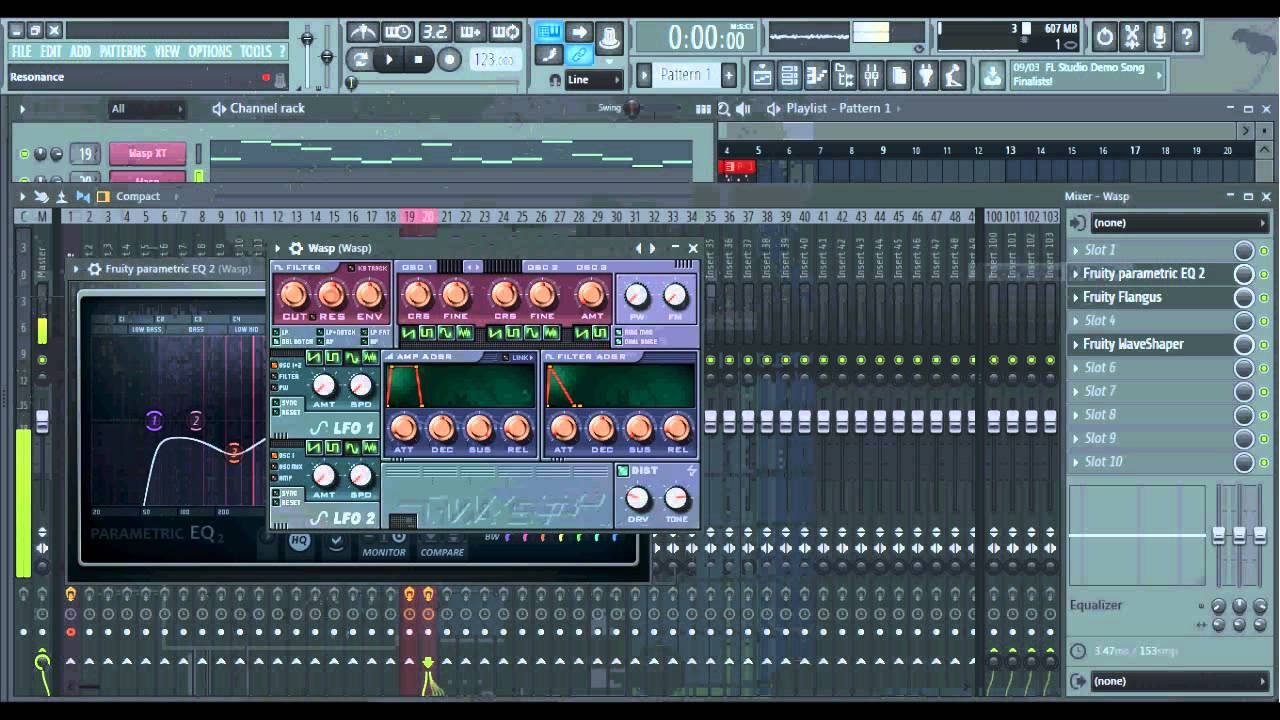Image resolution: width=1280 pixels, height=720 pixels.
Task: Open the ADD menu
Action: [x=80, y=52]
